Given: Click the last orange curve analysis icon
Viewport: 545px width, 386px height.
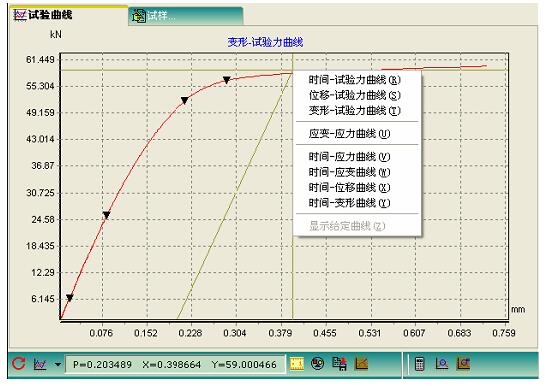Looking at the screenshot, I should [x=463, y=364].
